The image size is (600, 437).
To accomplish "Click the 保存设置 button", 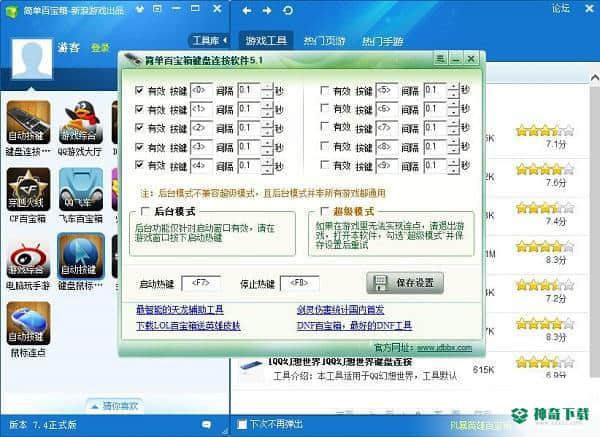I will coord(405,283).
